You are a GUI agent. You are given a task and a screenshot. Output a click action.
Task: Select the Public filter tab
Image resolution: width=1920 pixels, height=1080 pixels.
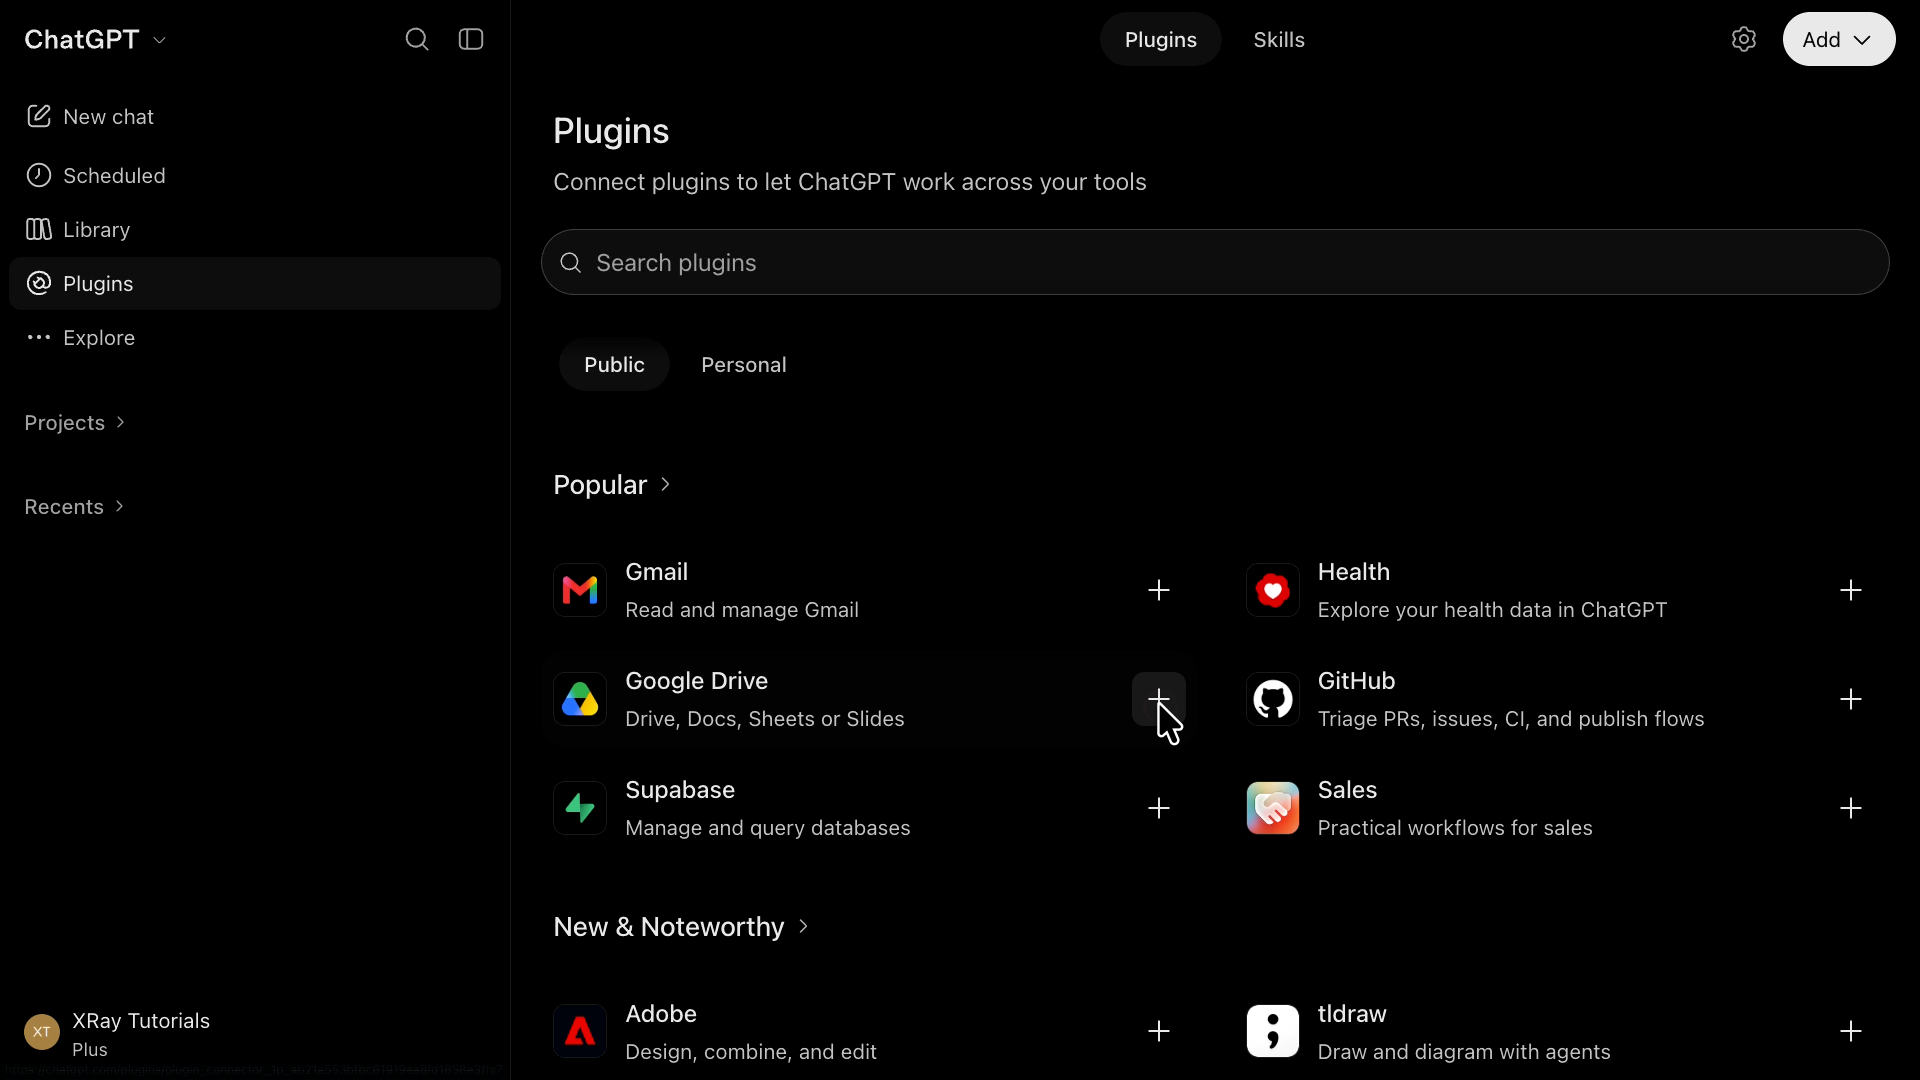614,365
